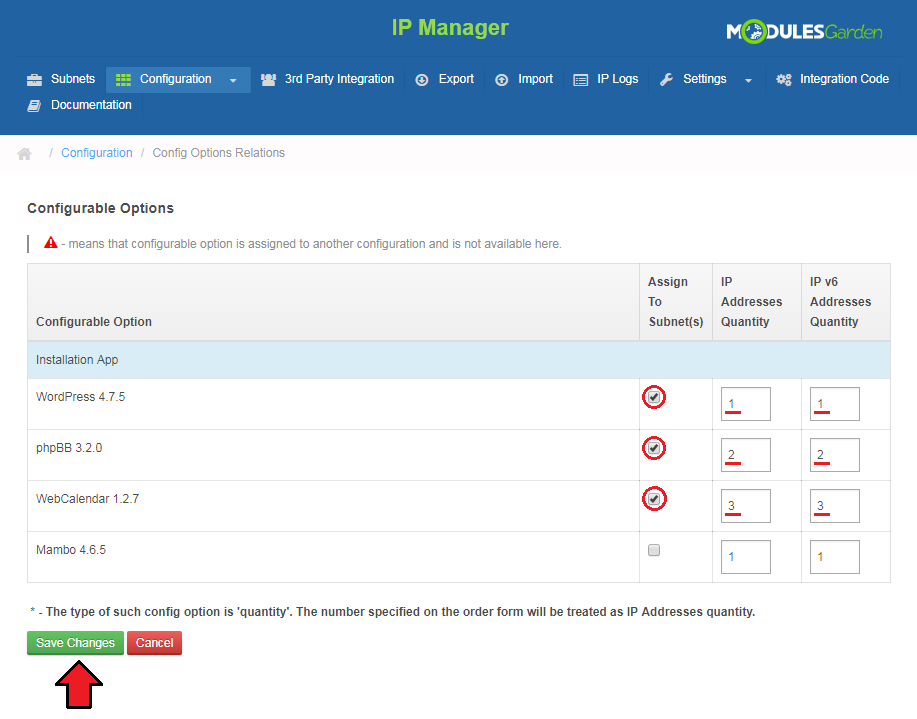Enable Mambo 4.6.5 subnet assignment
Image resolution: width=917 pixels, height=719 pixels.
point(654,550)
